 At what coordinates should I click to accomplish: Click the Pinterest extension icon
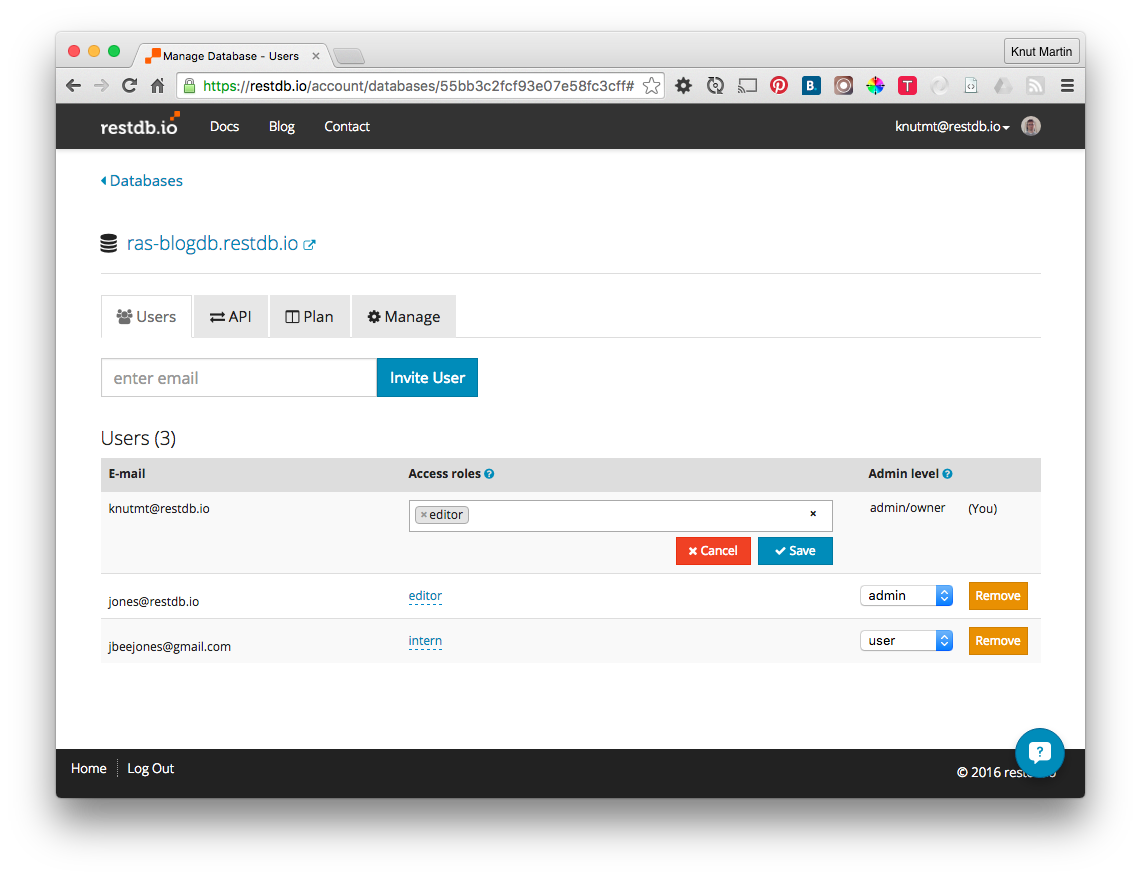pos(779,86)
